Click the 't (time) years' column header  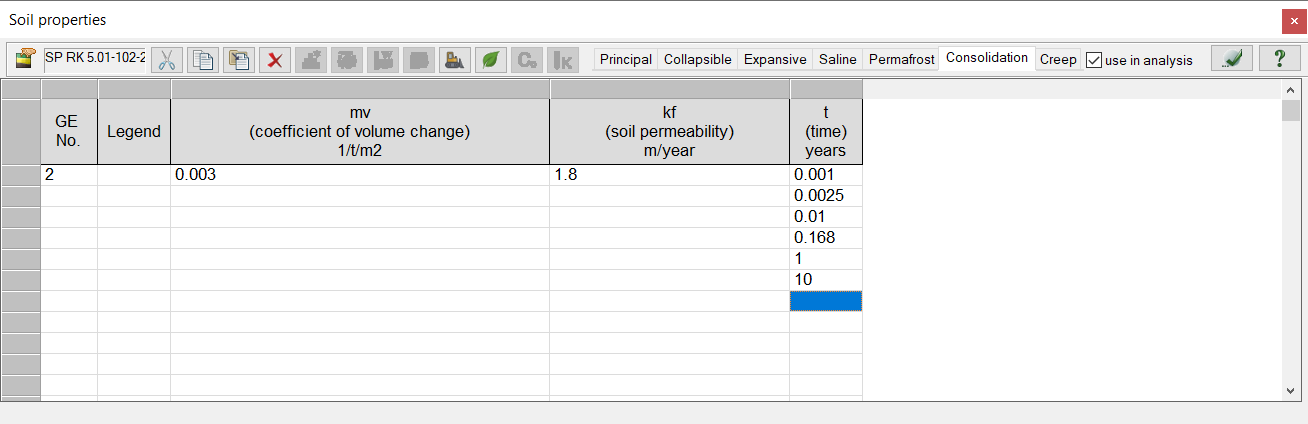826,131
